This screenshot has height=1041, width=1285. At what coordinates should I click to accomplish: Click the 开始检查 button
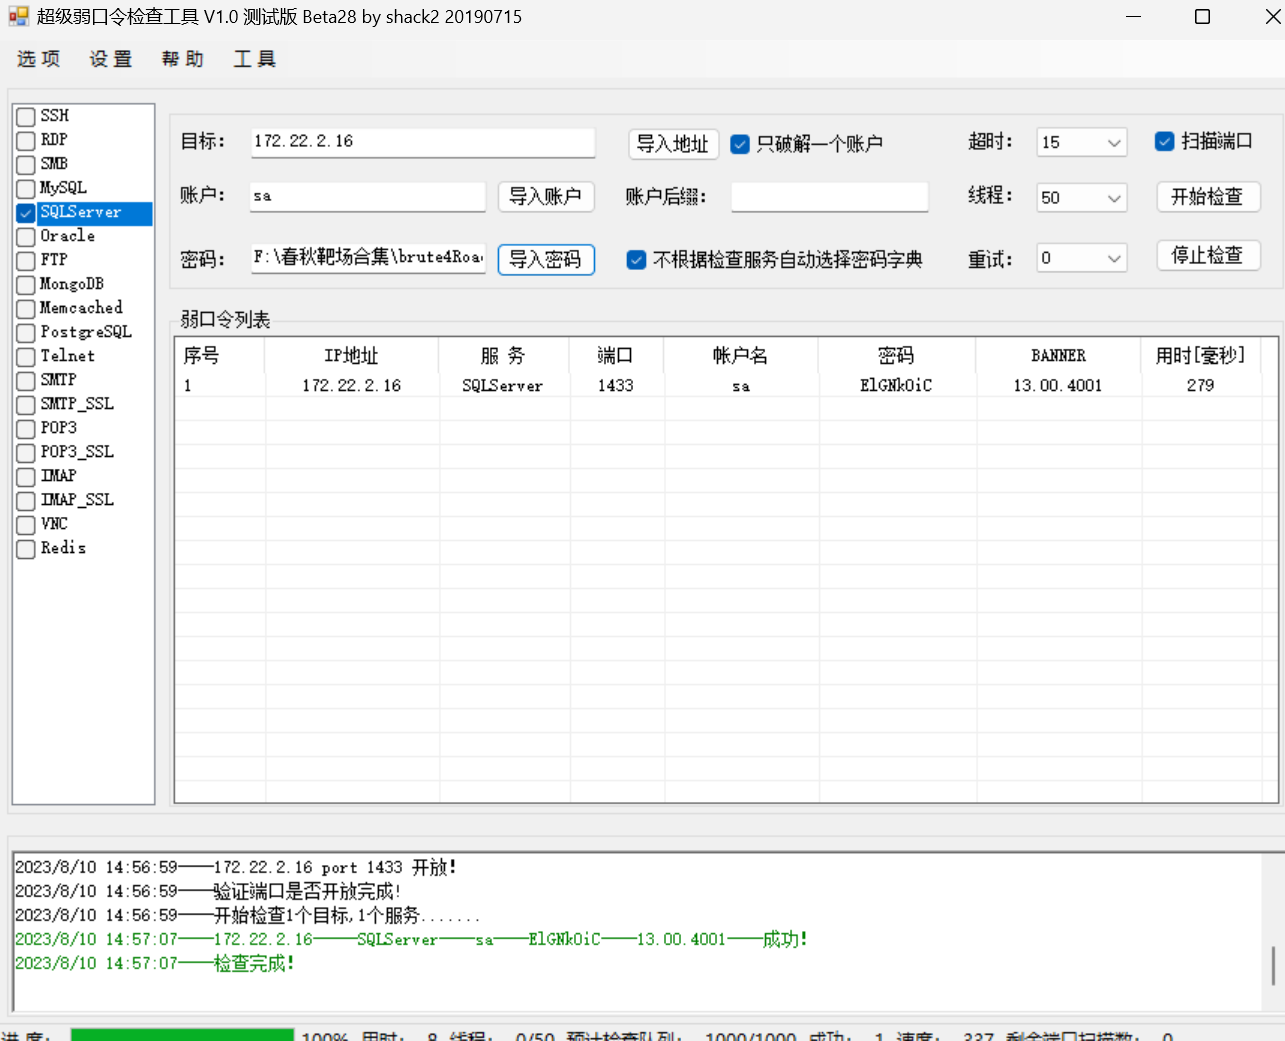pyautogui.click(x=1207, y=197)
